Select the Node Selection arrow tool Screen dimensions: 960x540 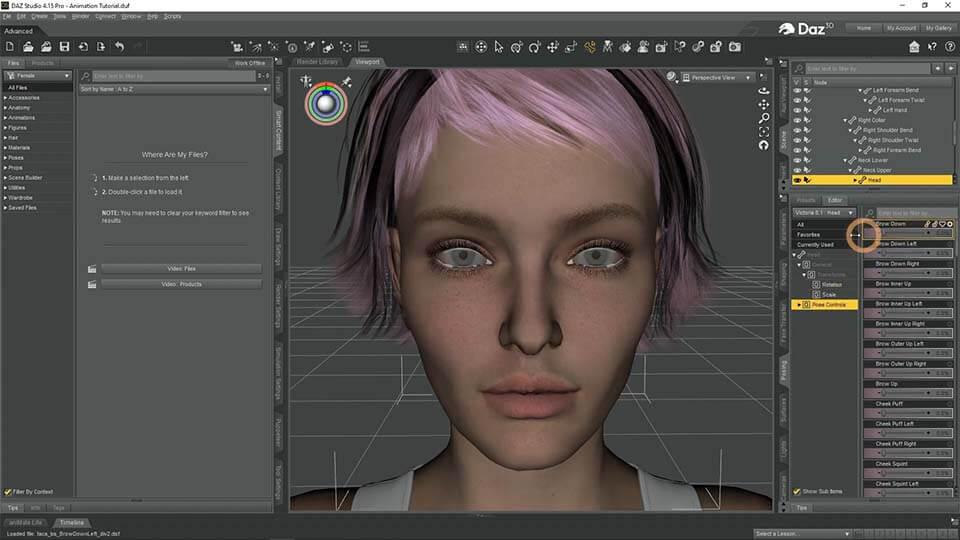coord(498,47)
